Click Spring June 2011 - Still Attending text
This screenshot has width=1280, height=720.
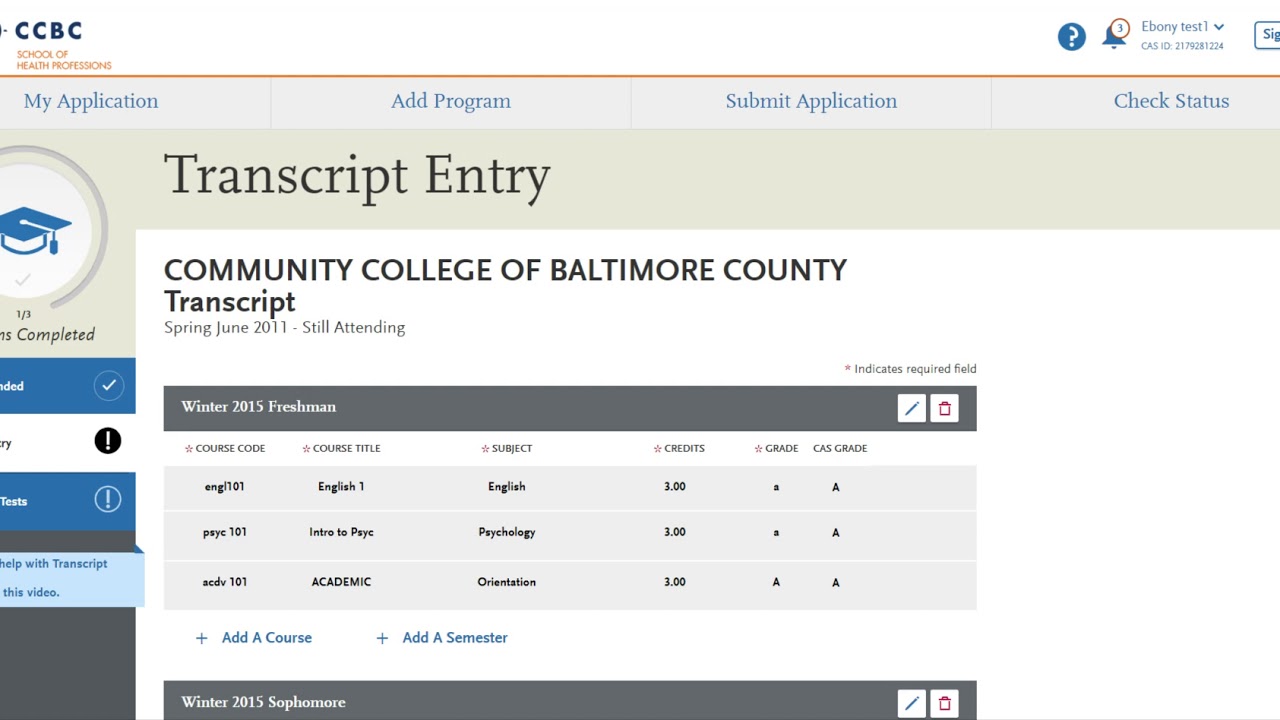pyautogui.click(x=284, y=327)
